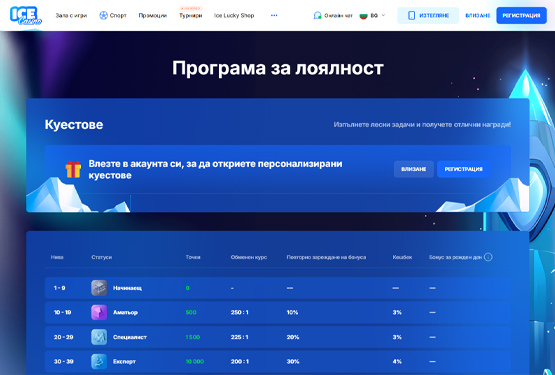This screenshot has width=555, height=375.
Task: Click the Специалист status badge icon
Action: 99,337
